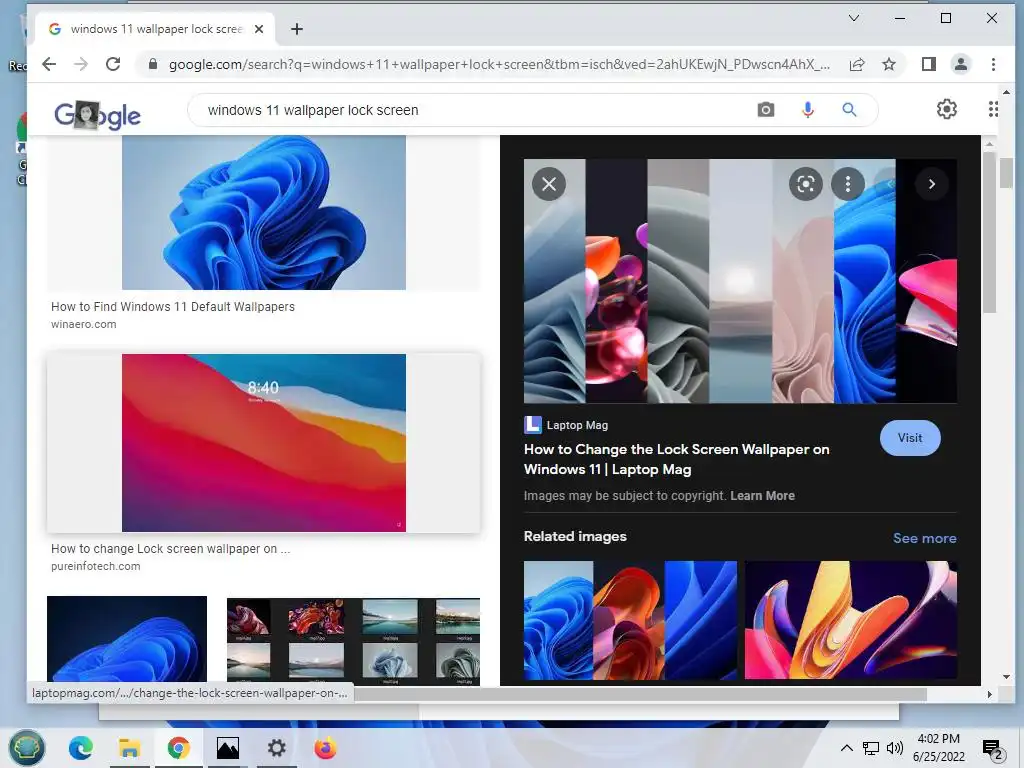Open the Laptop Mag source link
Image resolution: width=1024 pixels, height=768 pixels.
tap(566, 425)
